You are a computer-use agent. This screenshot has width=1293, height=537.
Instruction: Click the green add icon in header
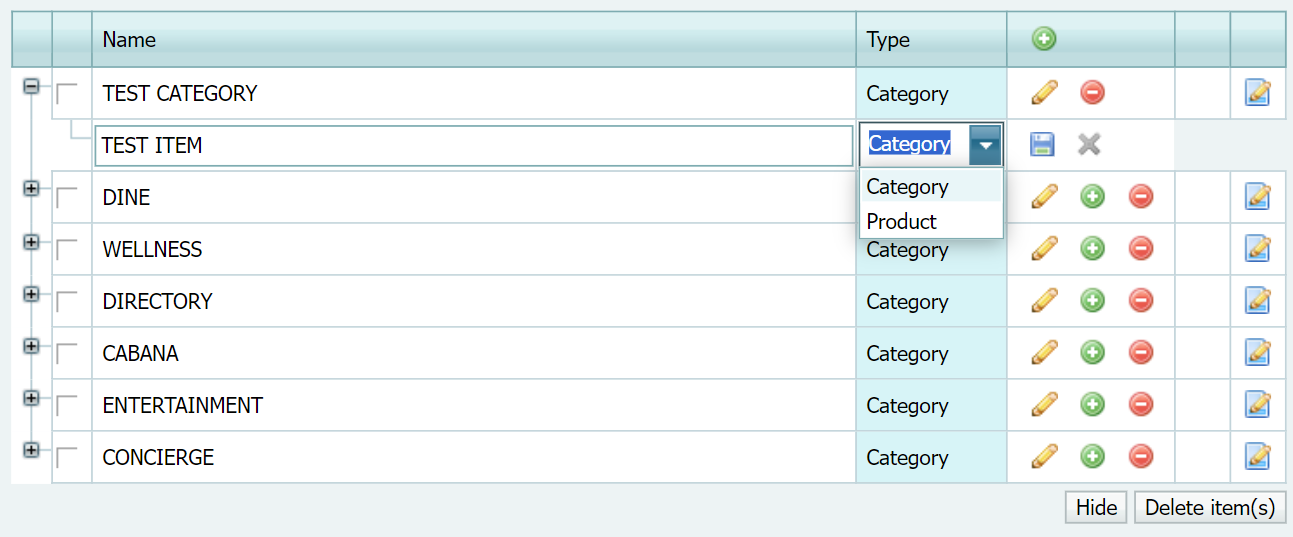(x=1044, y=39)
